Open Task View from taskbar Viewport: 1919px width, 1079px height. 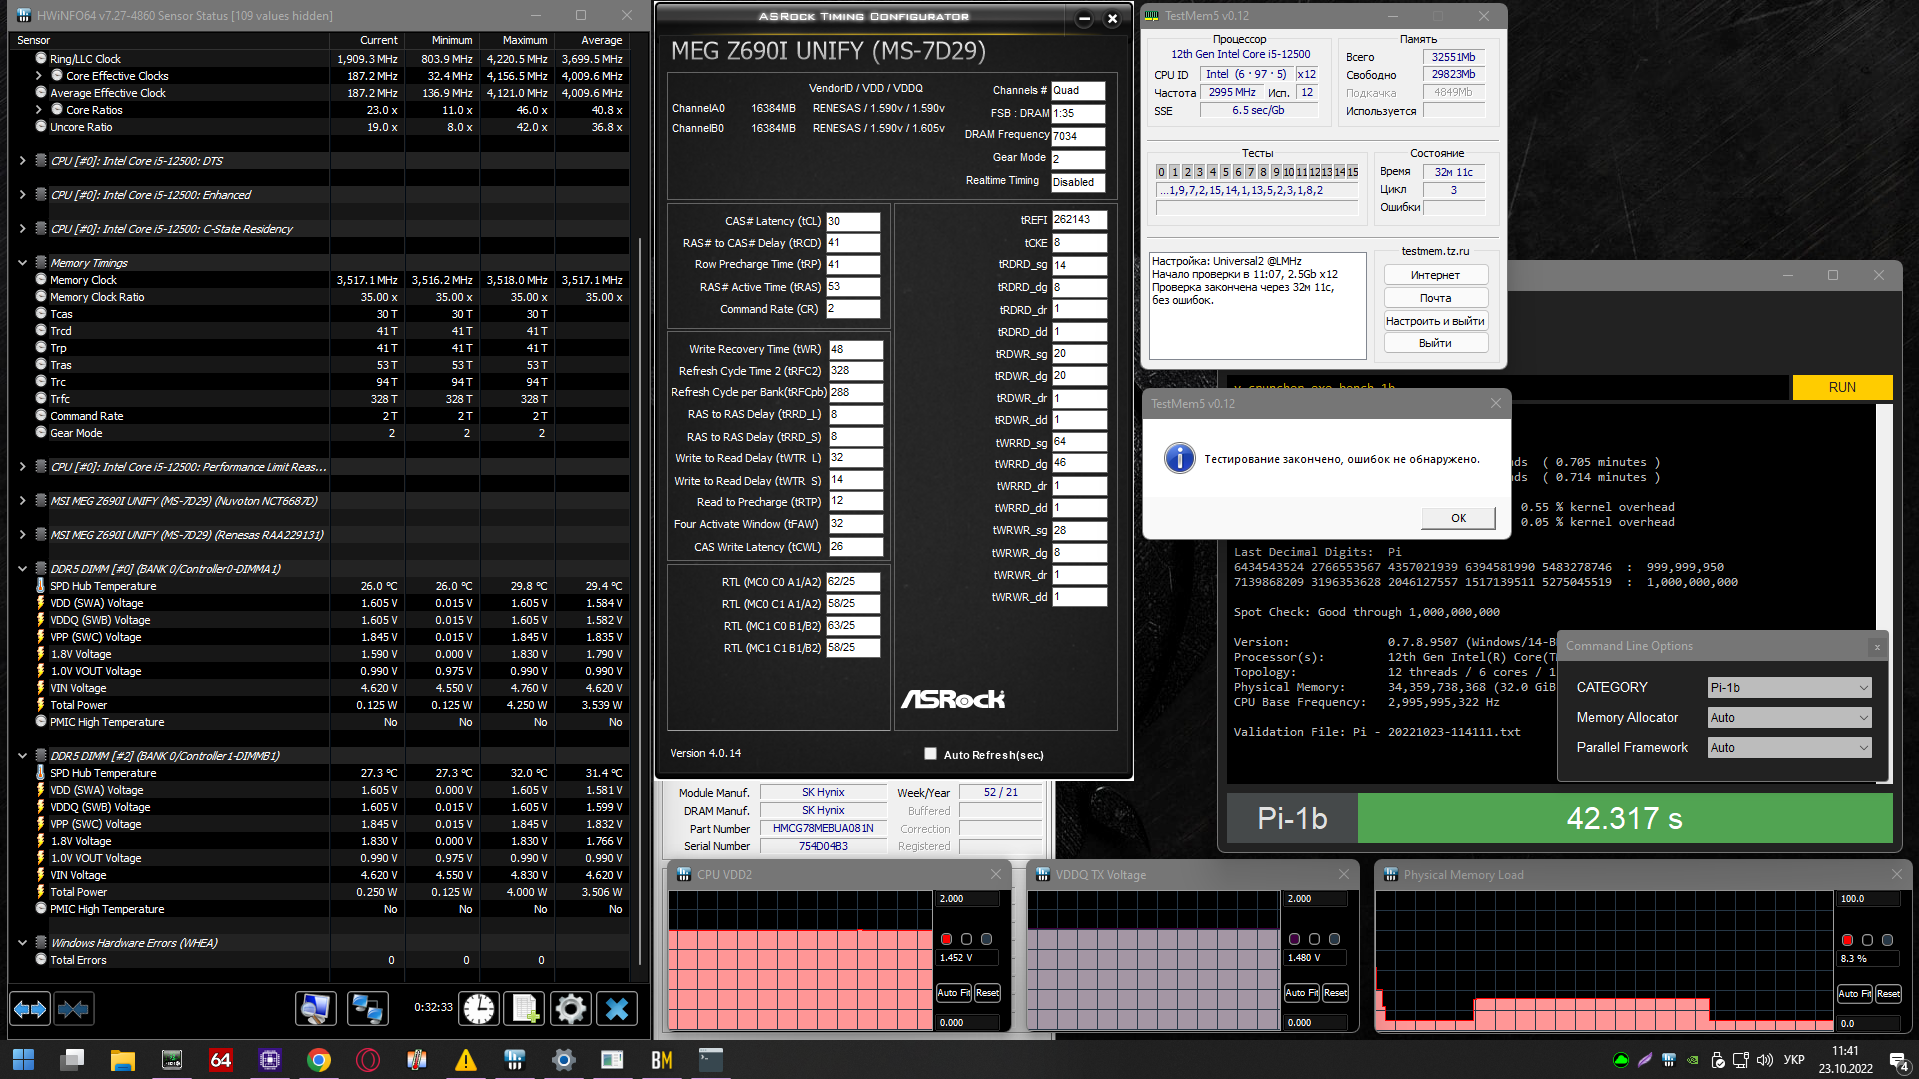click(x=72, y=1060)
